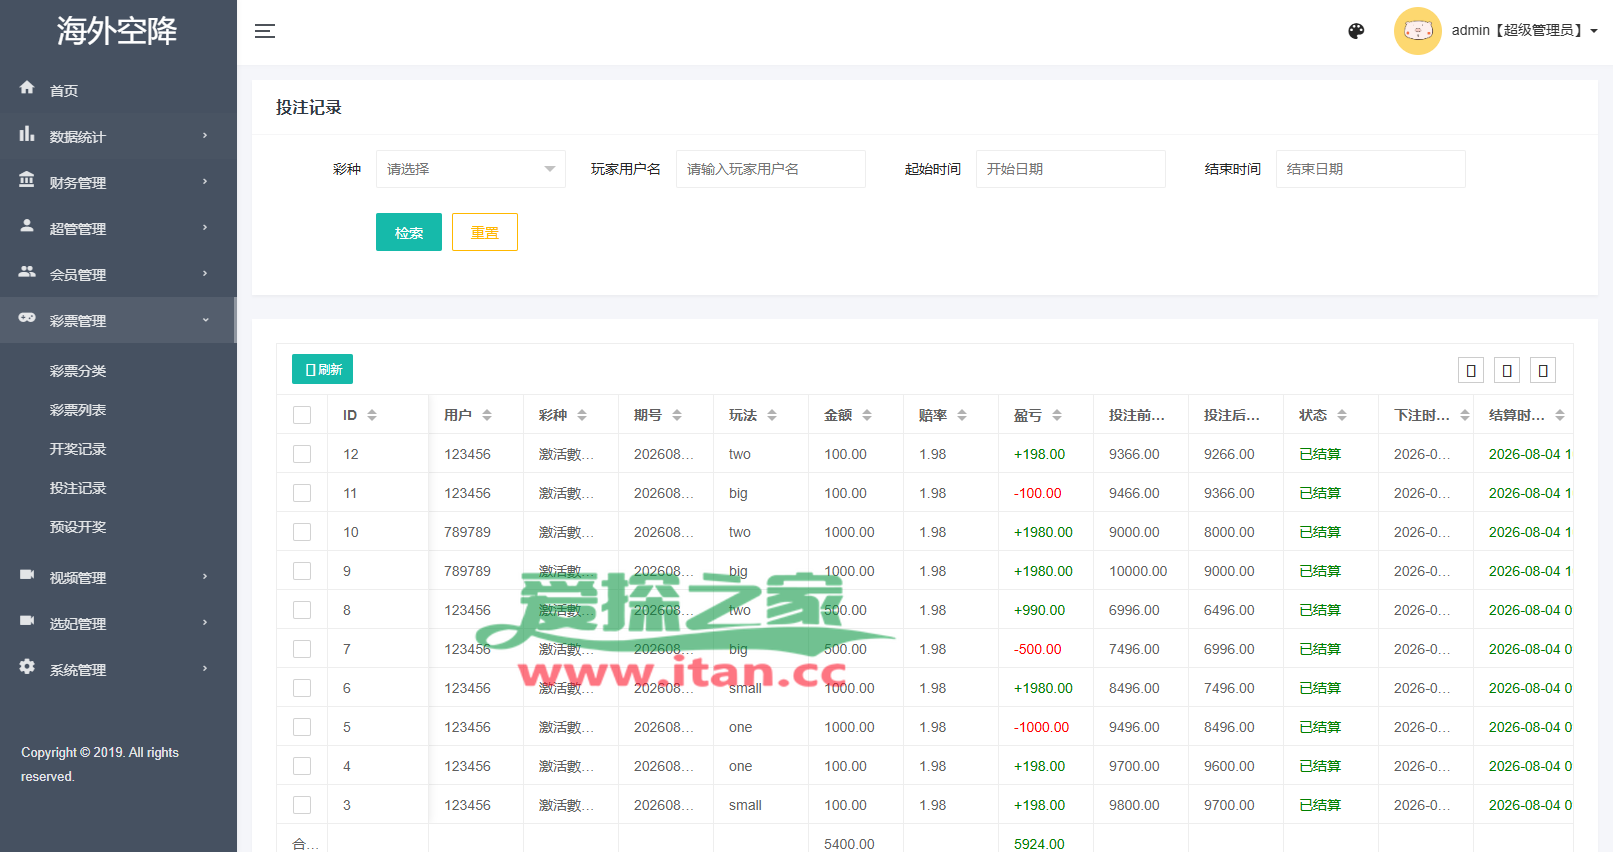1613x852 pixels.
Task: Sort table by the 状态 column arrows
Action: (x=1342, y=415)
